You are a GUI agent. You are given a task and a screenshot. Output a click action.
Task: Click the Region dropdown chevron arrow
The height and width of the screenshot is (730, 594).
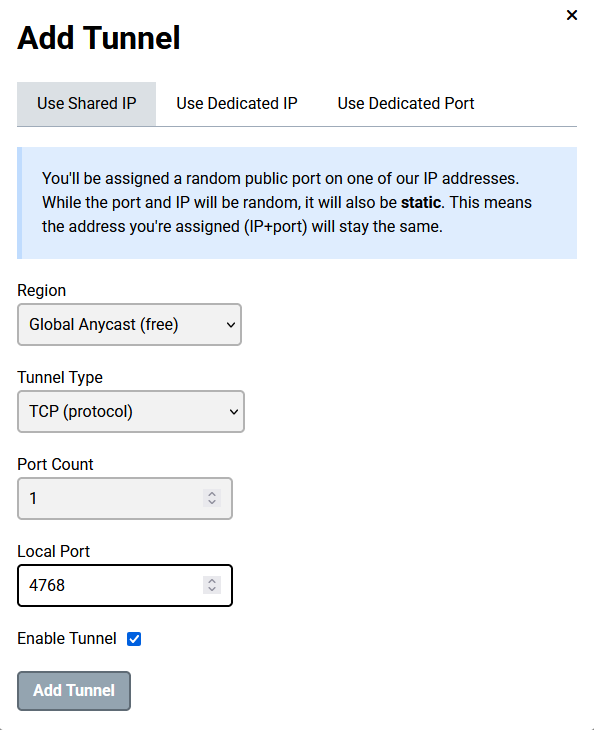pyautogui.click(x=231, y=325)
